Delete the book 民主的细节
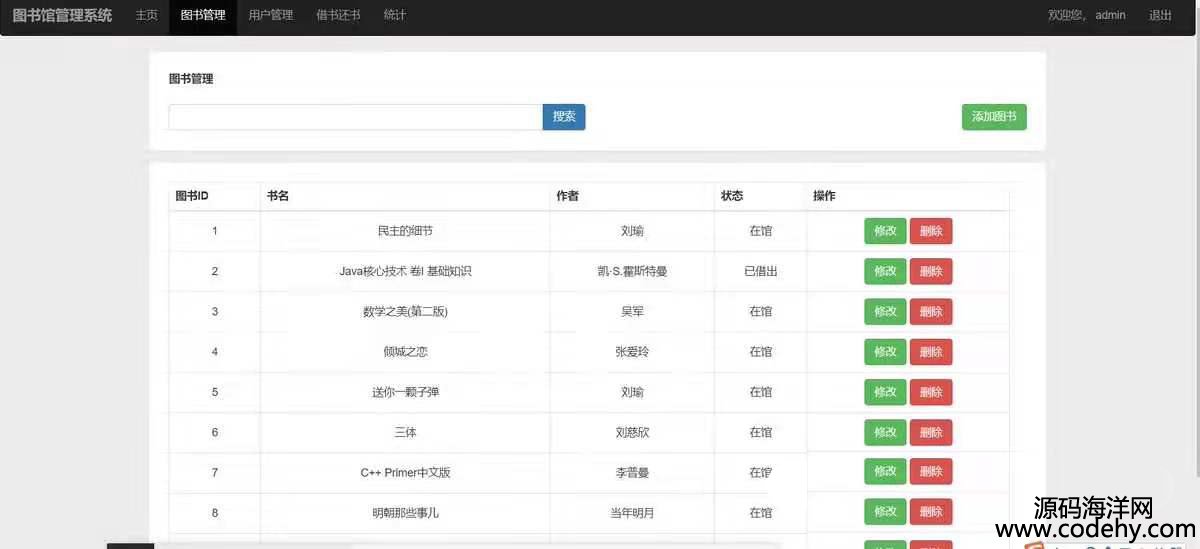The height and width of the screenshot is (549, 1200). point(930,231)
